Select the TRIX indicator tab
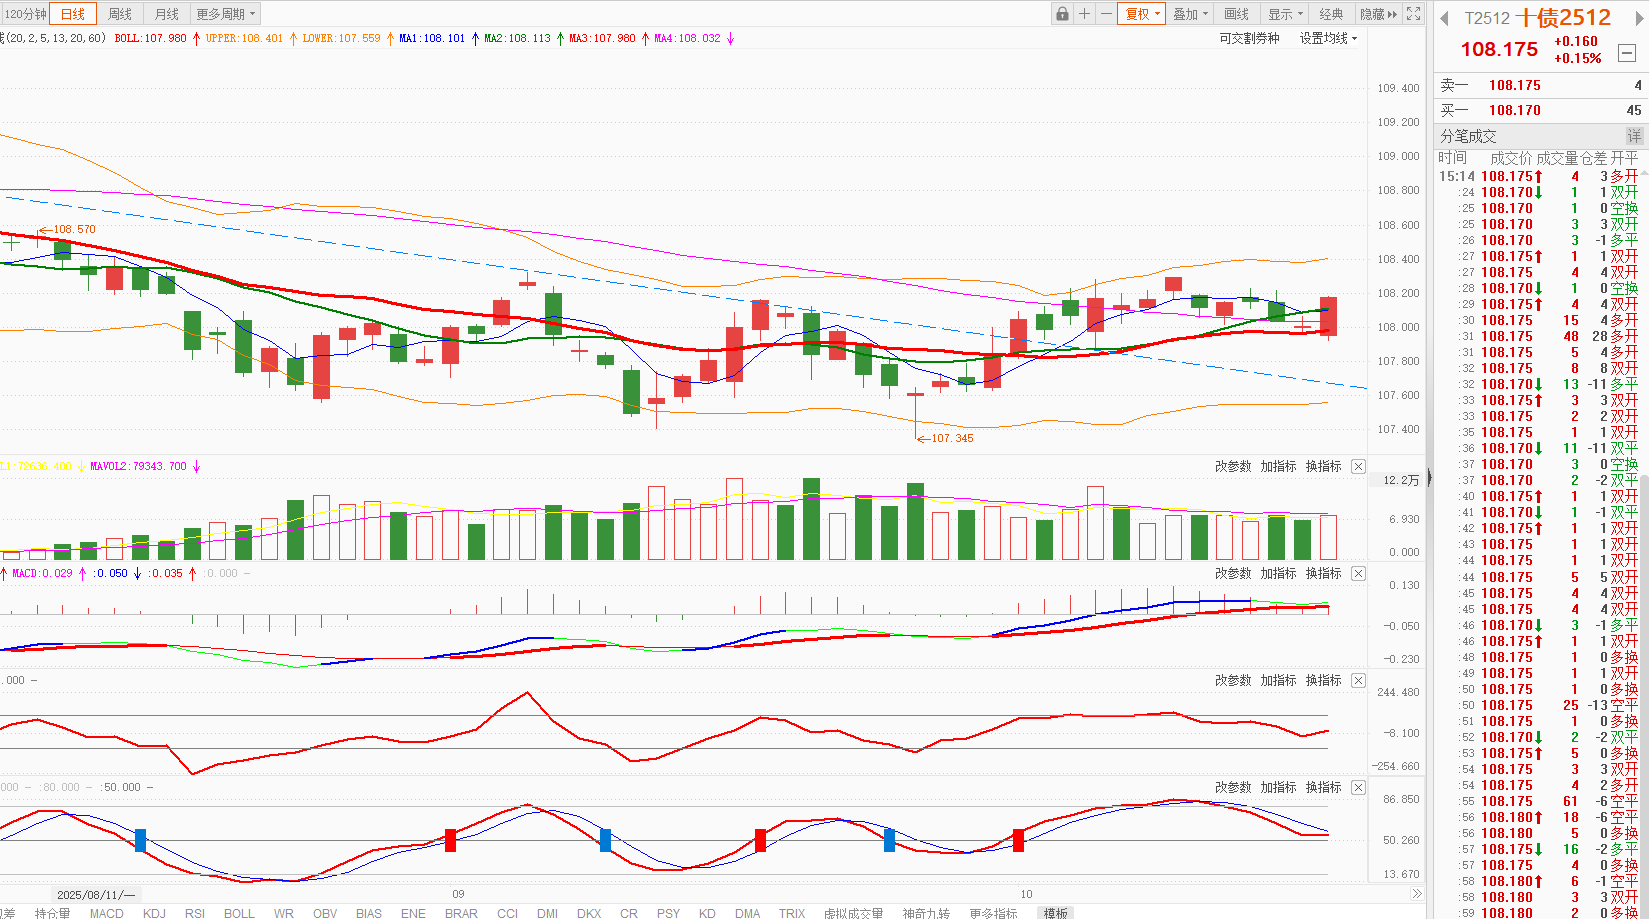1649x919 pixels. tap(792, 913)
